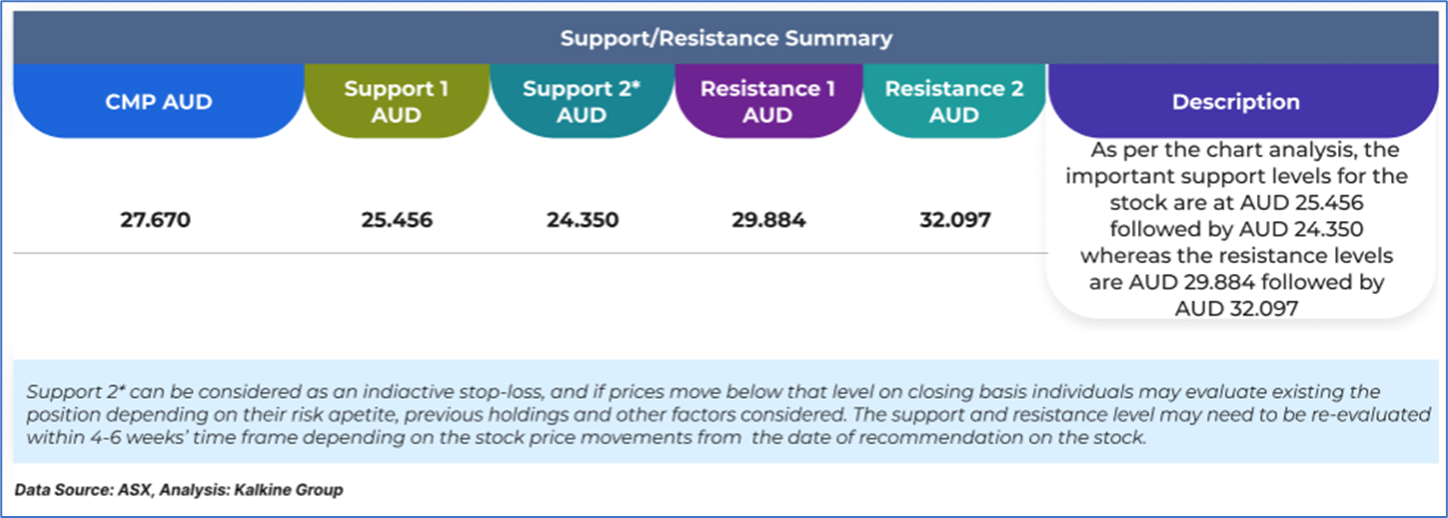Select the purple Description header

click(1236, 102)
